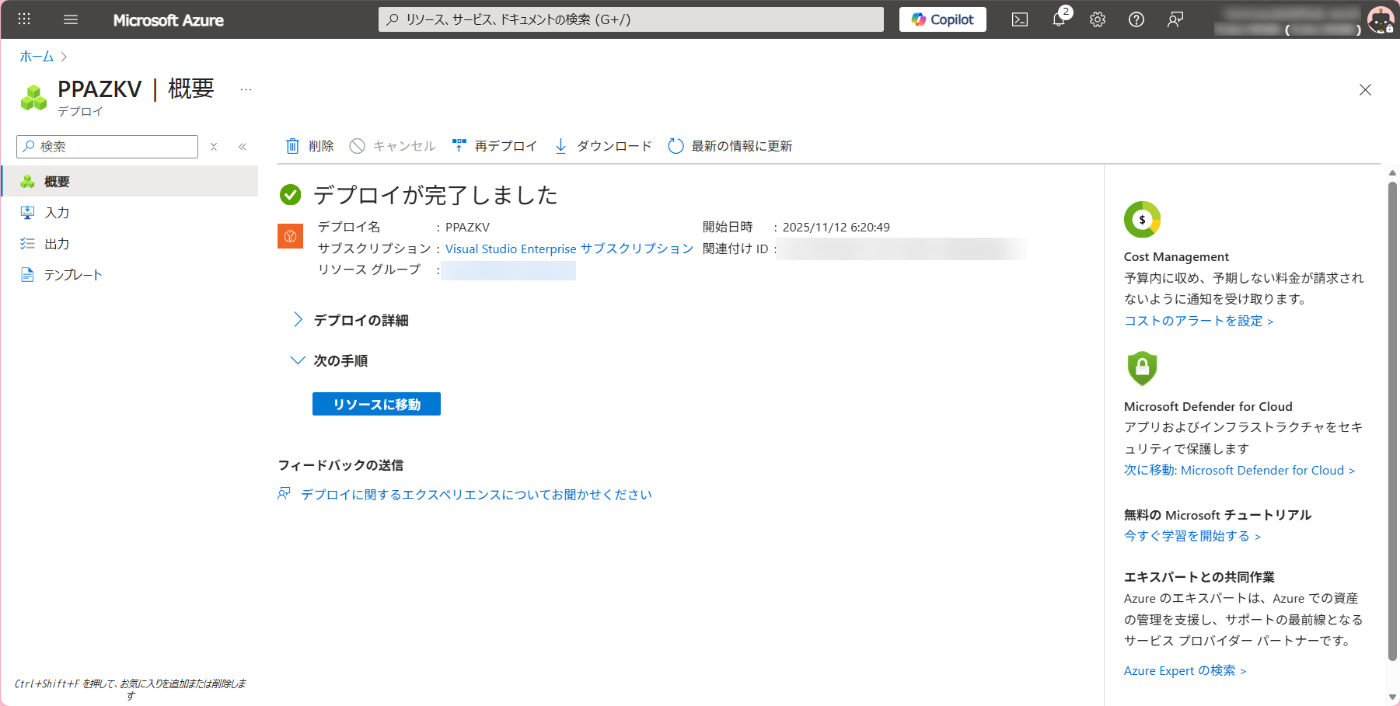The image size is (1400, 706).
Task: Expand デプロイの詳細 section
Action: click(x=350, y=320)
